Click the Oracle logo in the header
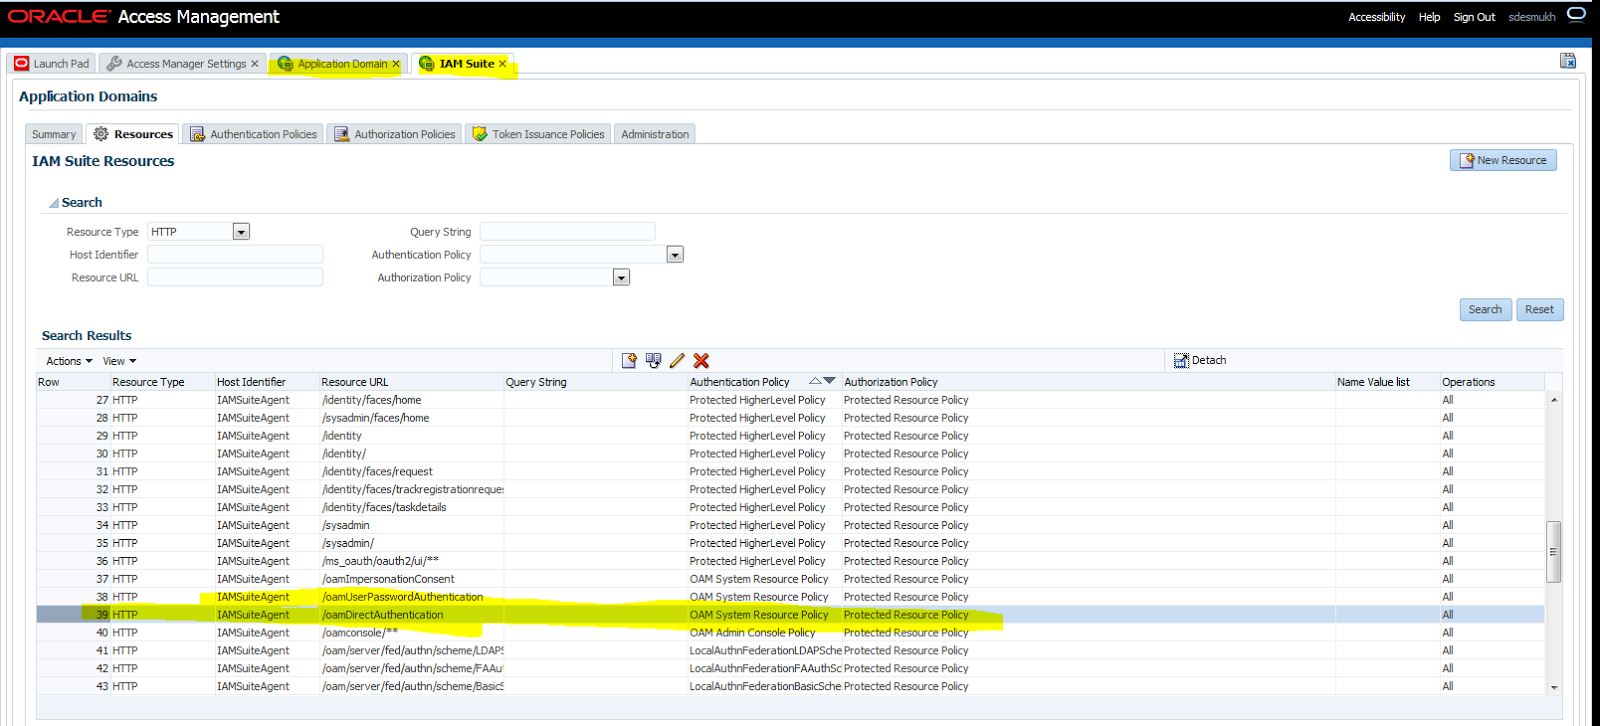The height and width of the screenshot is (726, 1600). click(x=59, y=16)
